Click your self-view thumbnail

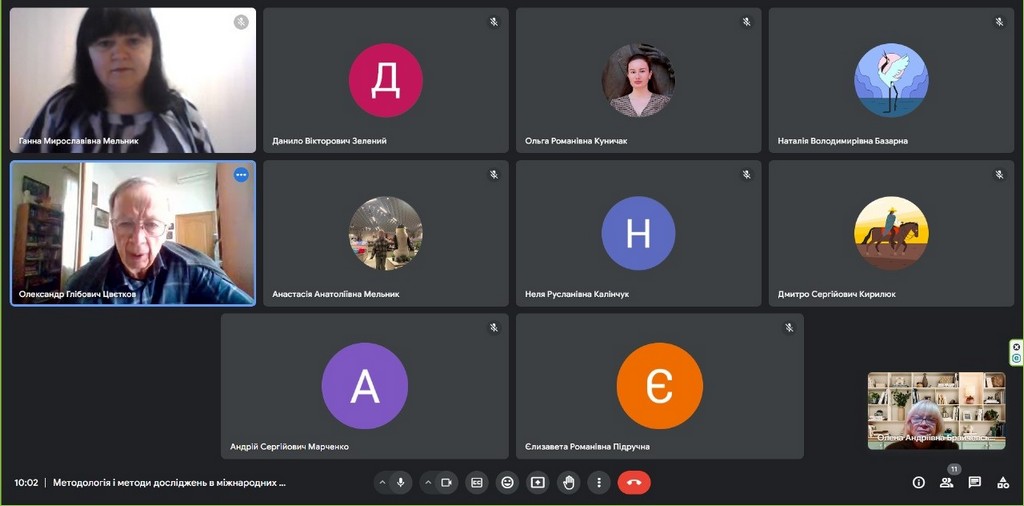(936, 410)
